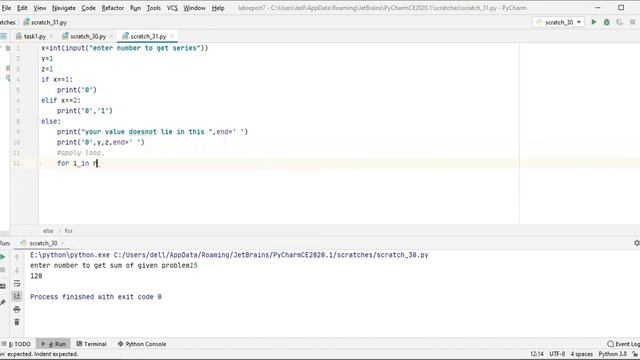Click the Python 3.8 interpreter selector

pyautogui.click(x=612, y=354)
